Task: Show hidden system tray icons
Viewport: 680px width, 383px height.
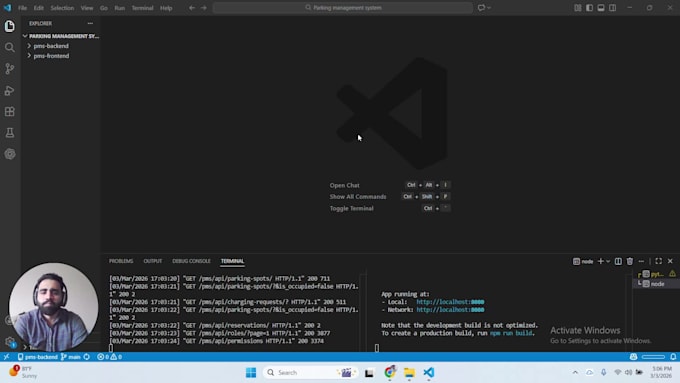Action: pos(575,373)
